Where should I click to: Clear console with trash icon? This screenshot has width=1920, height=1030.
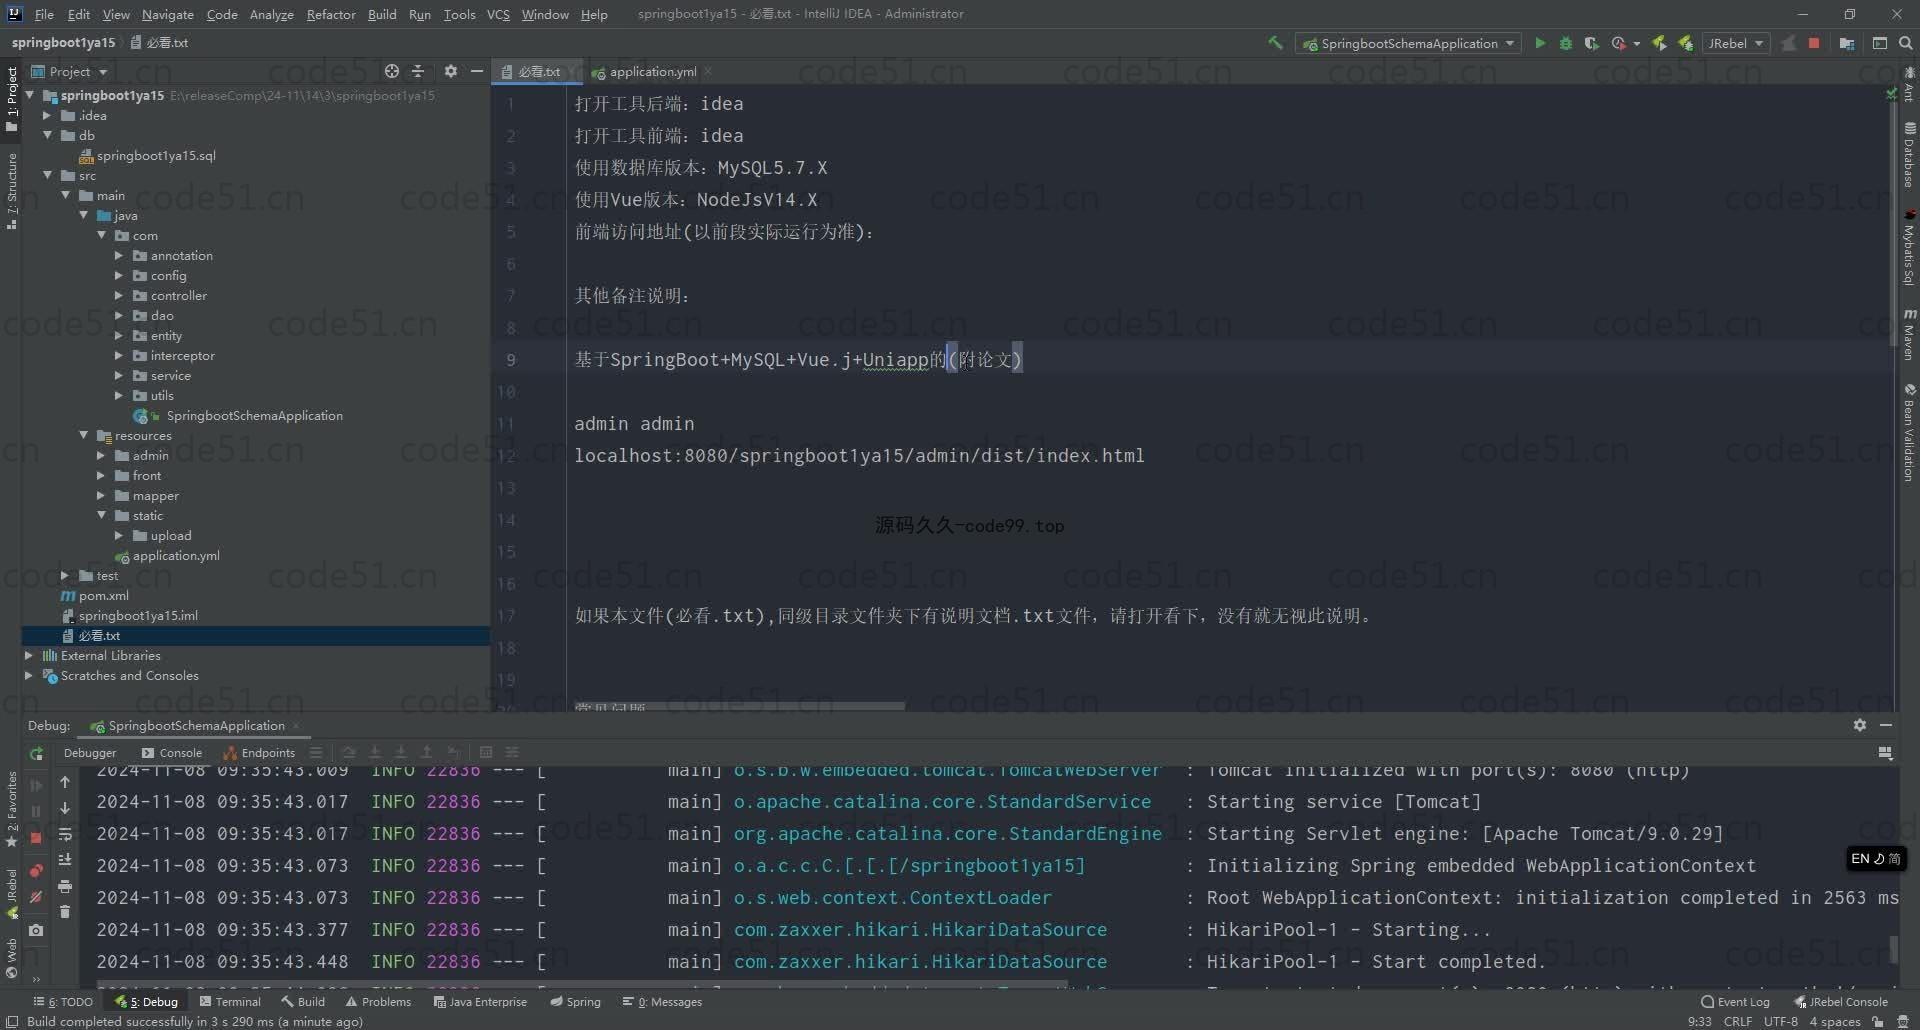coord(65,912)
